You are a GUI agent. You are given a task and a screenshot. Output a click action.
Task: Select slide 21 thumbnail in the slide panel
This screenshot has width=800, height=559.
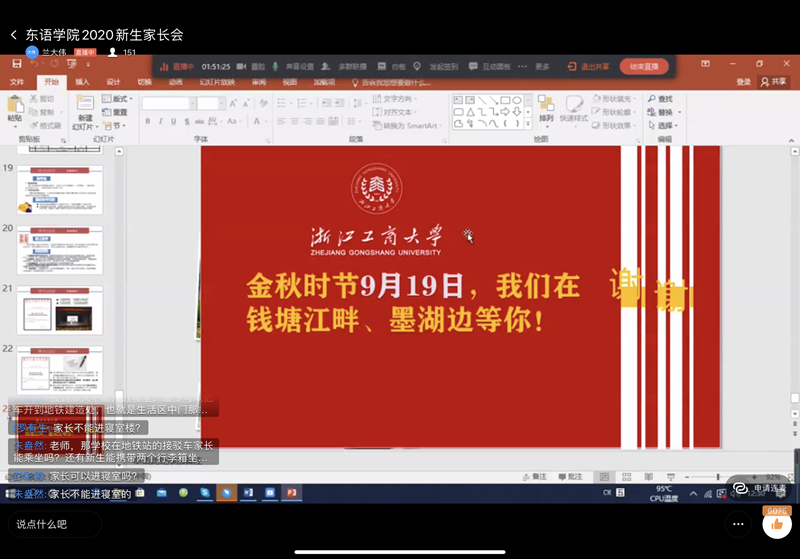(59, 310)
